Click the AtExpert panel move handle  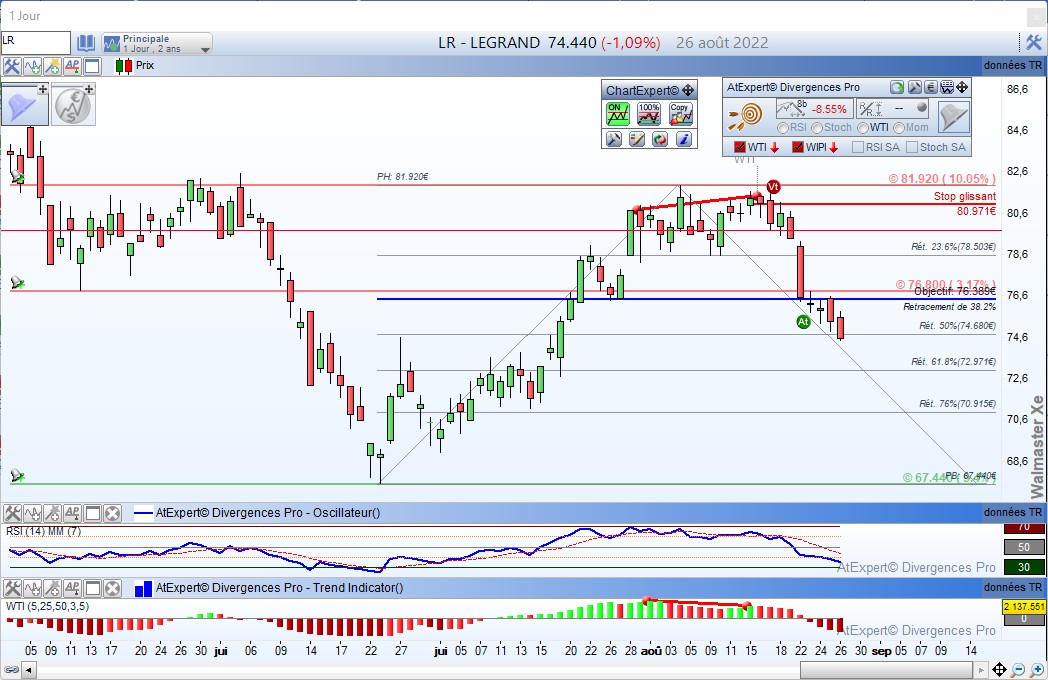(x=962, y=87)
